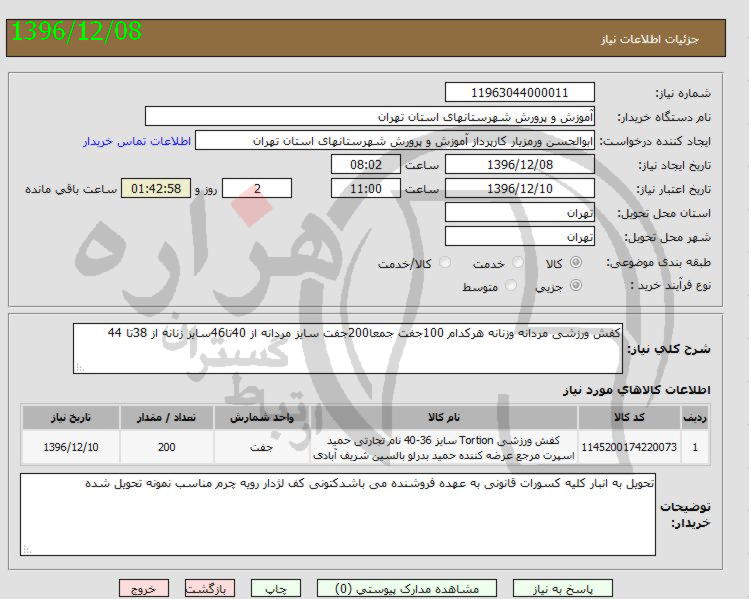This screenshot has width=749, height=599.
Task: Click delivery province field استان محل تحویل
Action: [x=520, y=212]
